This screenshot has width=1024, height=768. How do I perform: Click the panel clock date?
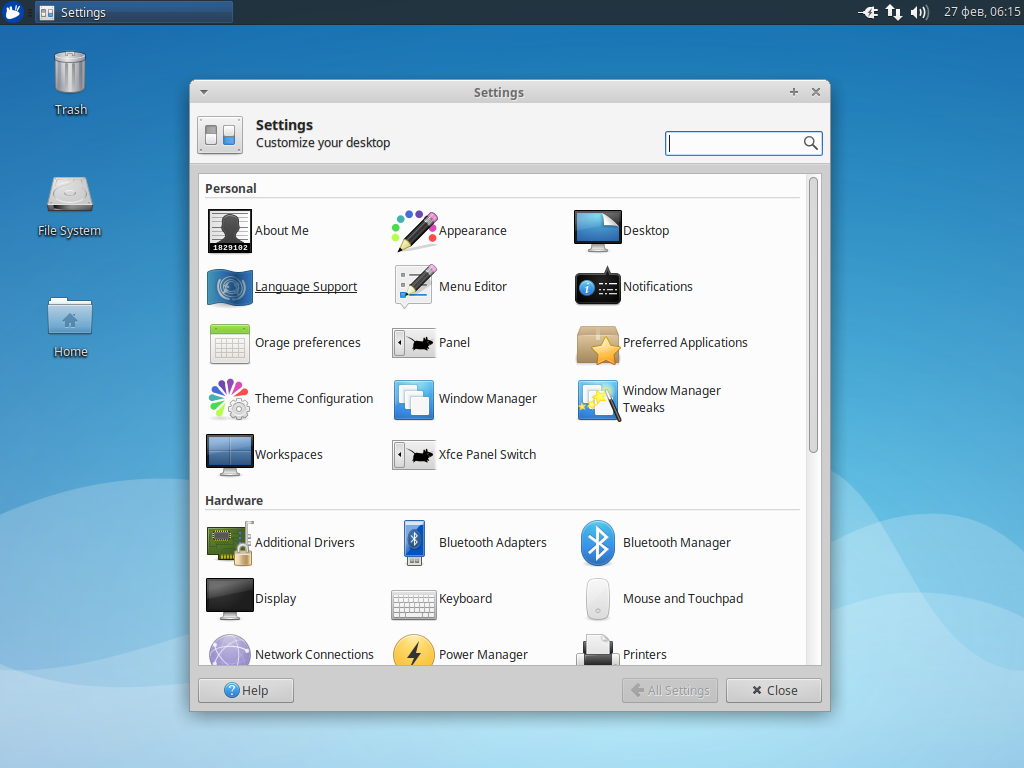982,12
